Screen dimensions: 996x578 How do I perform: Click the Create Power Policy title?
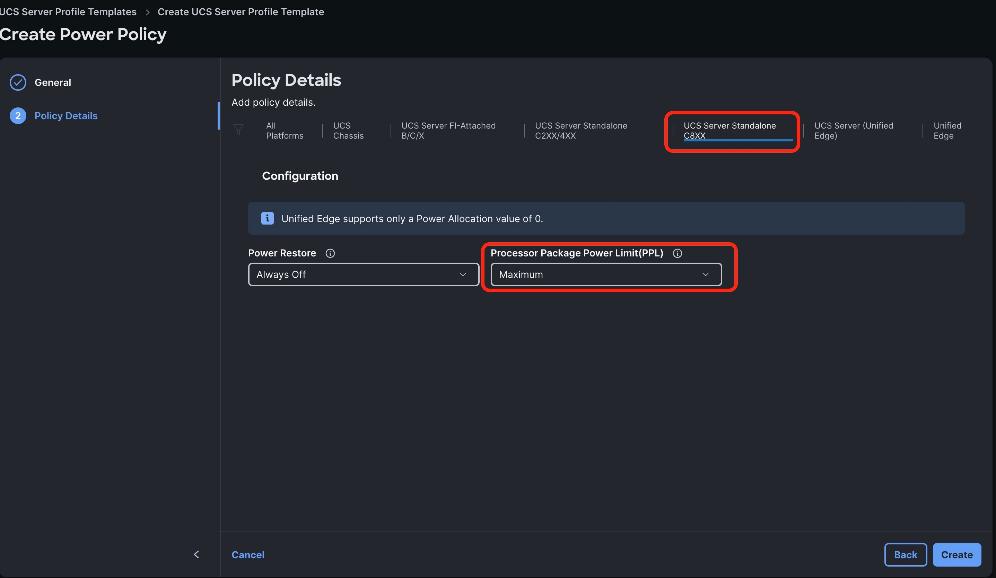click(83, 34)
